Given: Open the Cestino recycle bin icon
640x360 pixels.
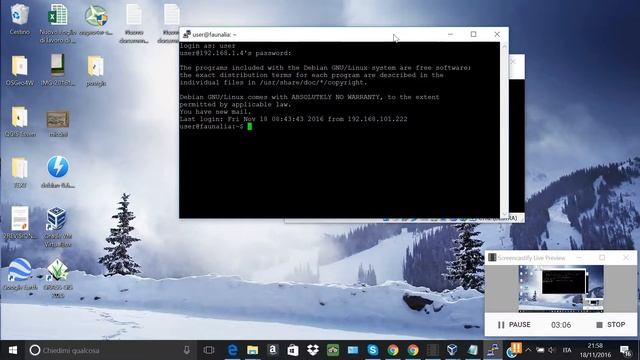Looking at the screenshot, I should [x=19, y=15].
